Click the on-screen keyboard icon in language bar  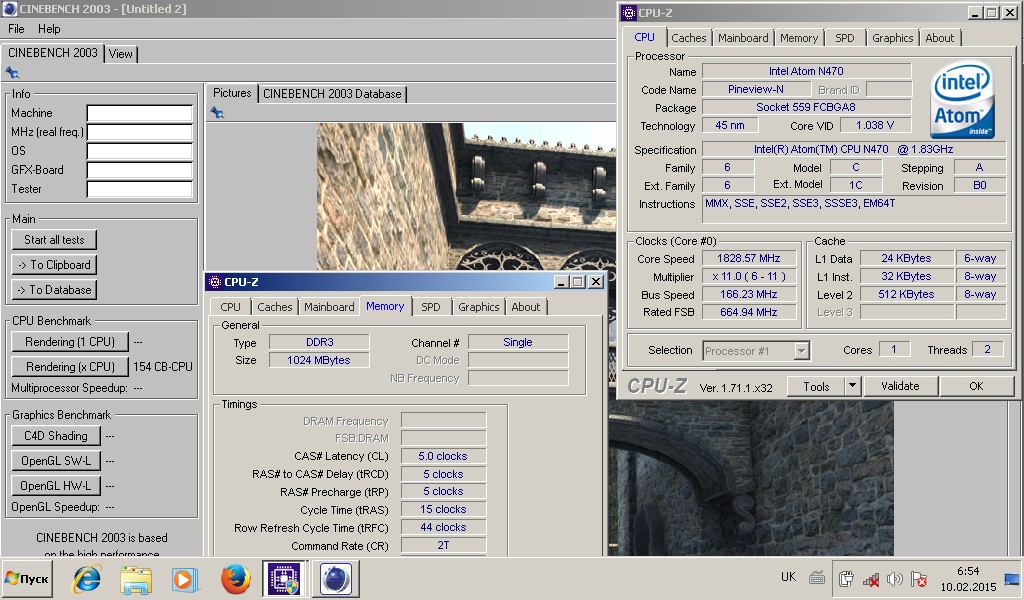816,578
